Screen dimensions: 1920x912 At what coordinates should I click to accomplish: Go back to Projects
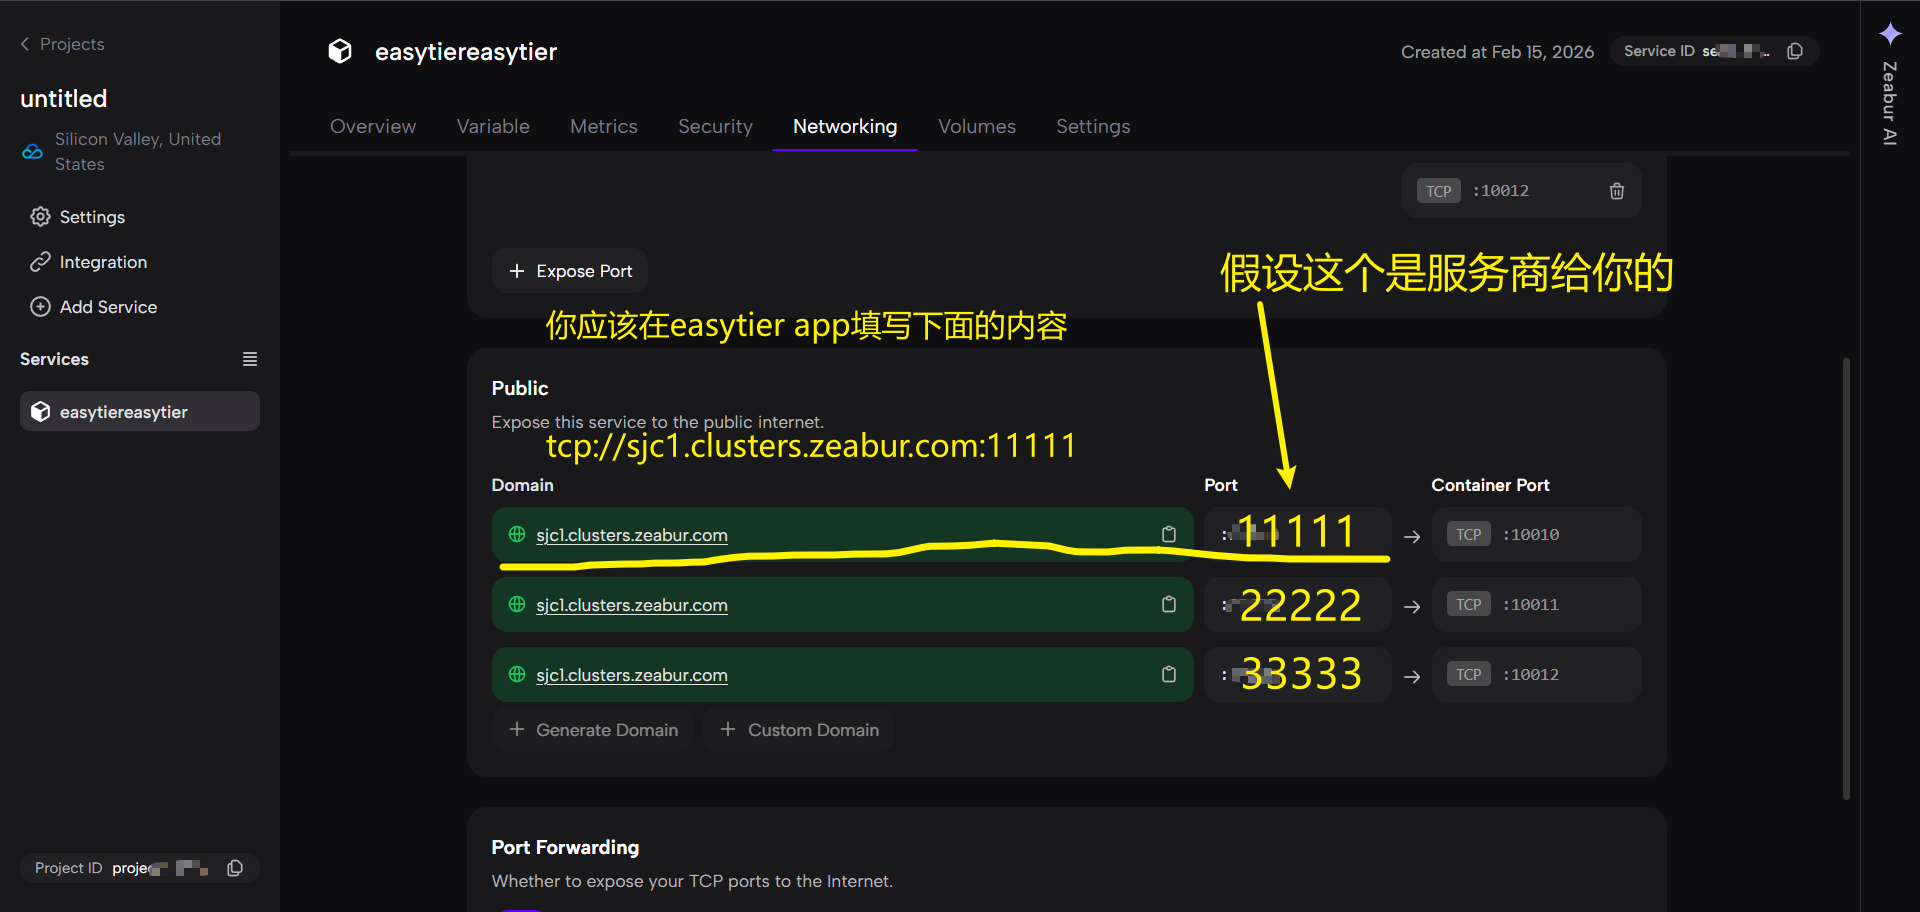tap(62, 44)
